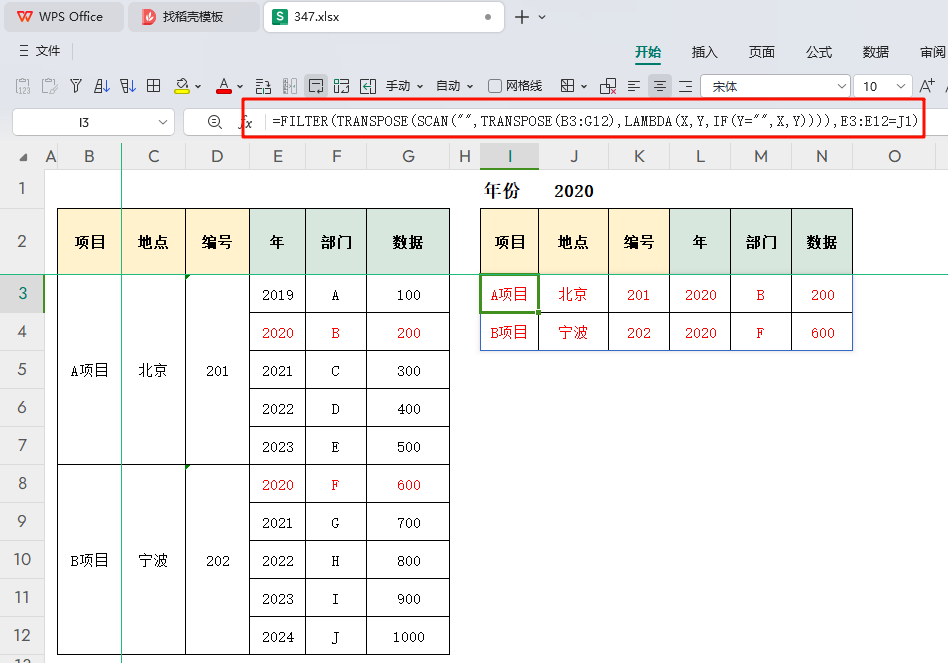
Task: Click inside the formula bar FILTER formula
Action: point(595,121)
